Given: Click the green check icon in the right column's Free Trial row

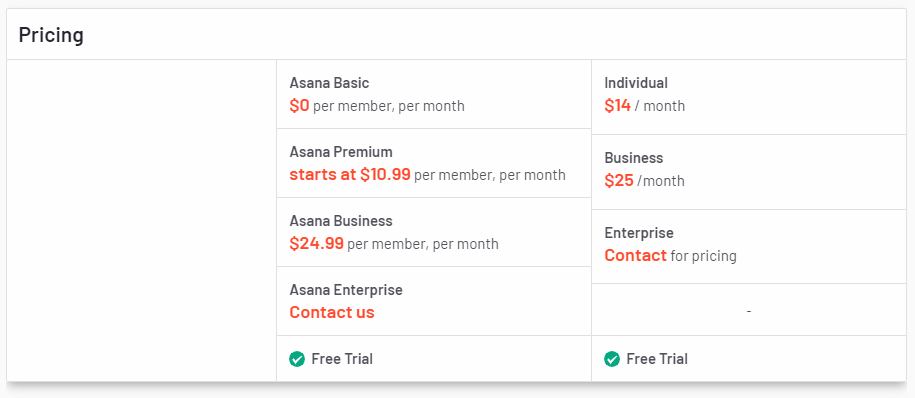Looking at the screenshot, I should click(612, 359).
